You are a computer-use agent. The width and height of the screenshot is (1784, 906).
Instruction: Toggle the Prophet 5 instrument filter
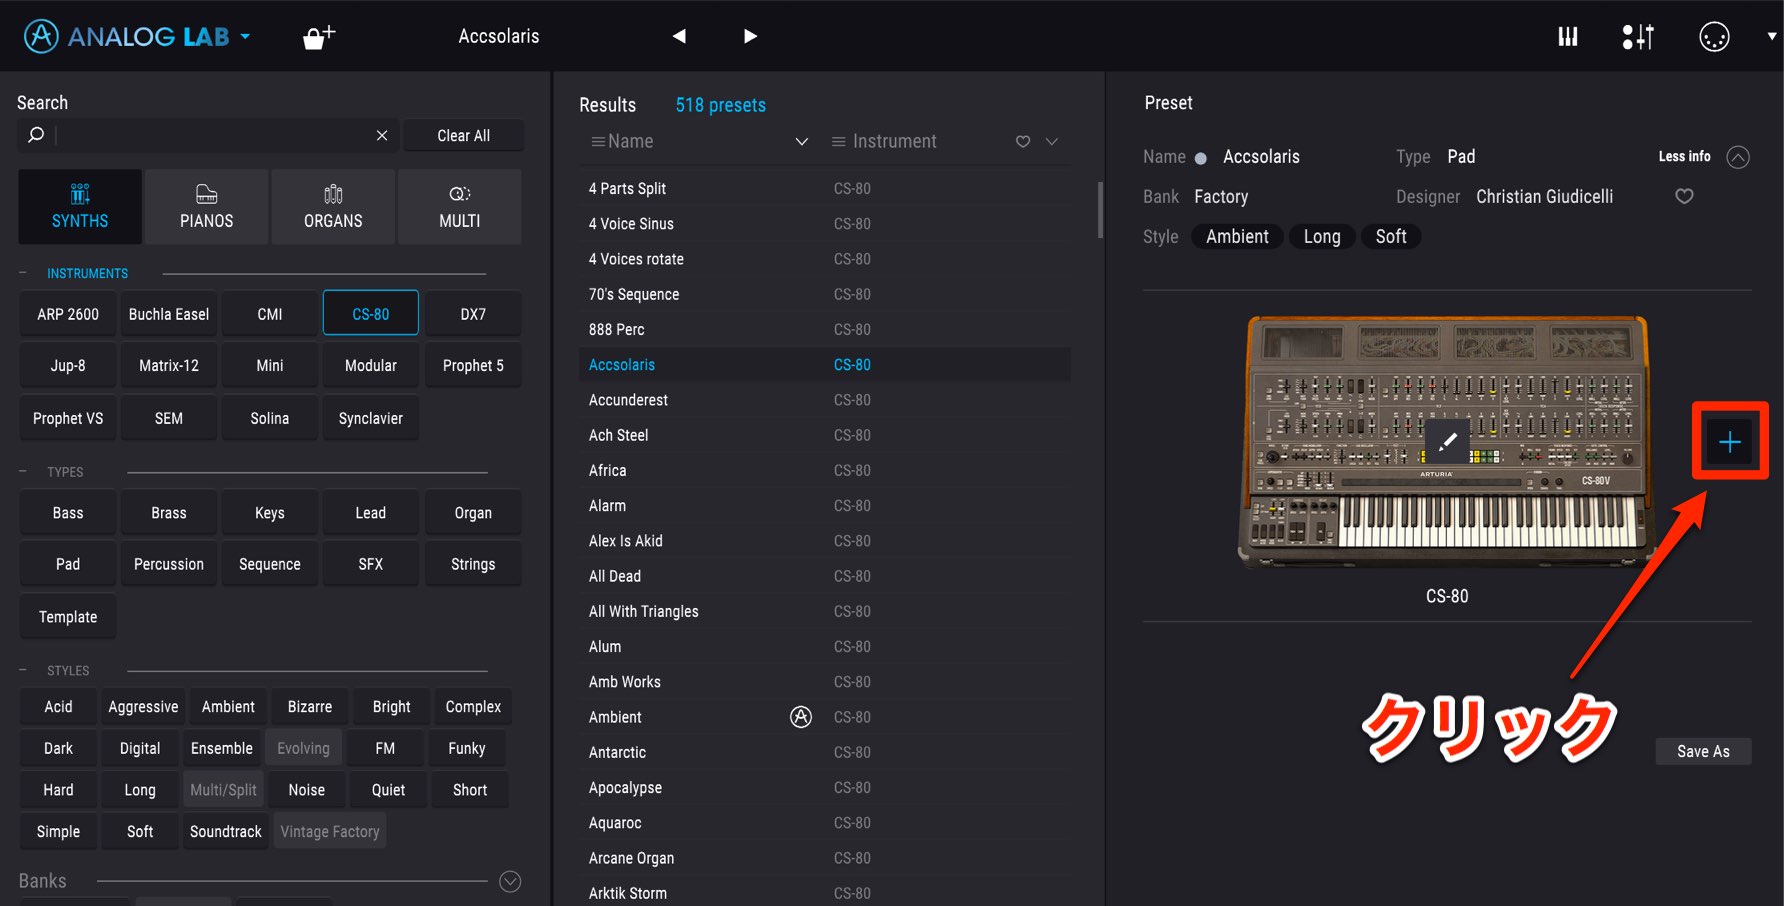[473, 366]
